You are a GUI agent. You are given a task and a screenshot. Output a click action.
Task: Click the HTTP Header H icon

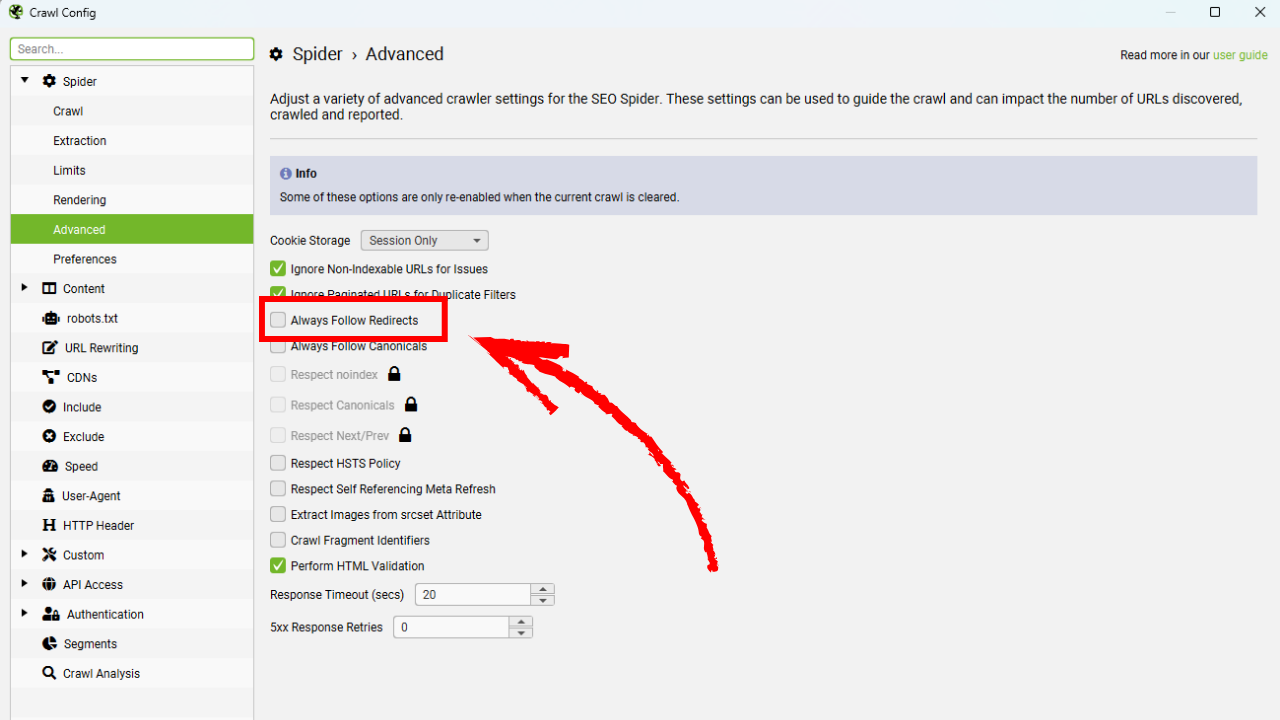[x=49, y=525]
